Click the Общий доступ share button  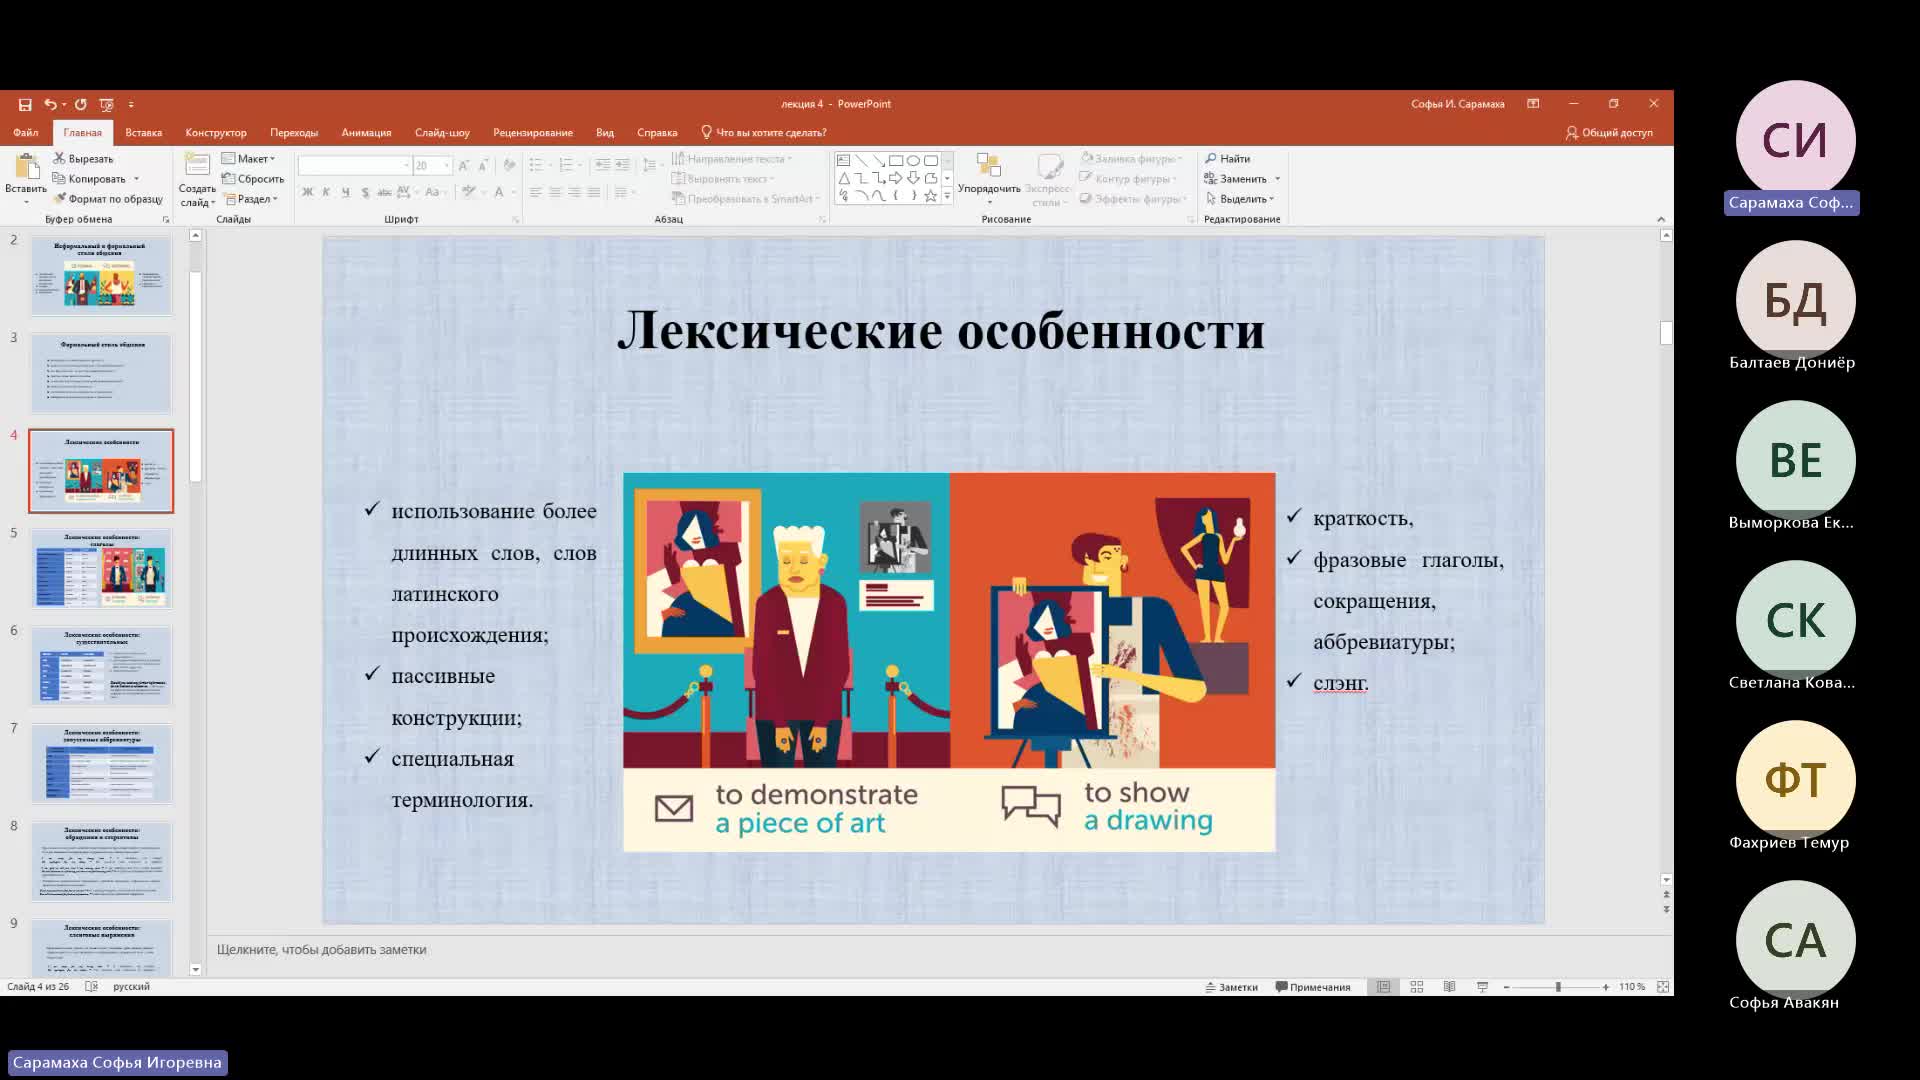[1609, 132]
